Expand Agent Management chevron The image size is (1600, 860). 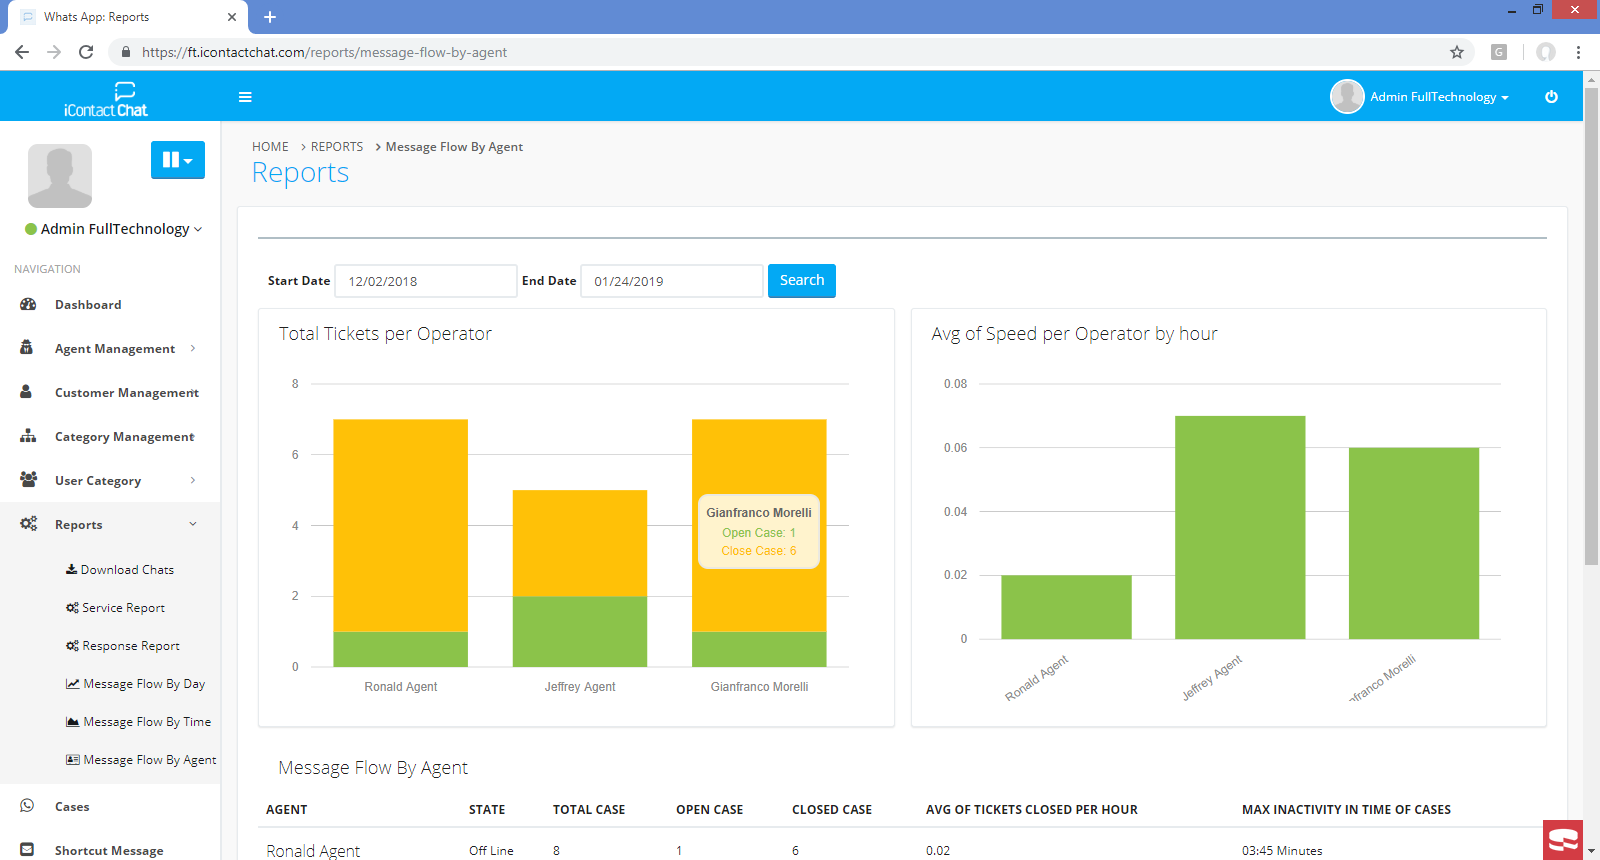(193, 348)
